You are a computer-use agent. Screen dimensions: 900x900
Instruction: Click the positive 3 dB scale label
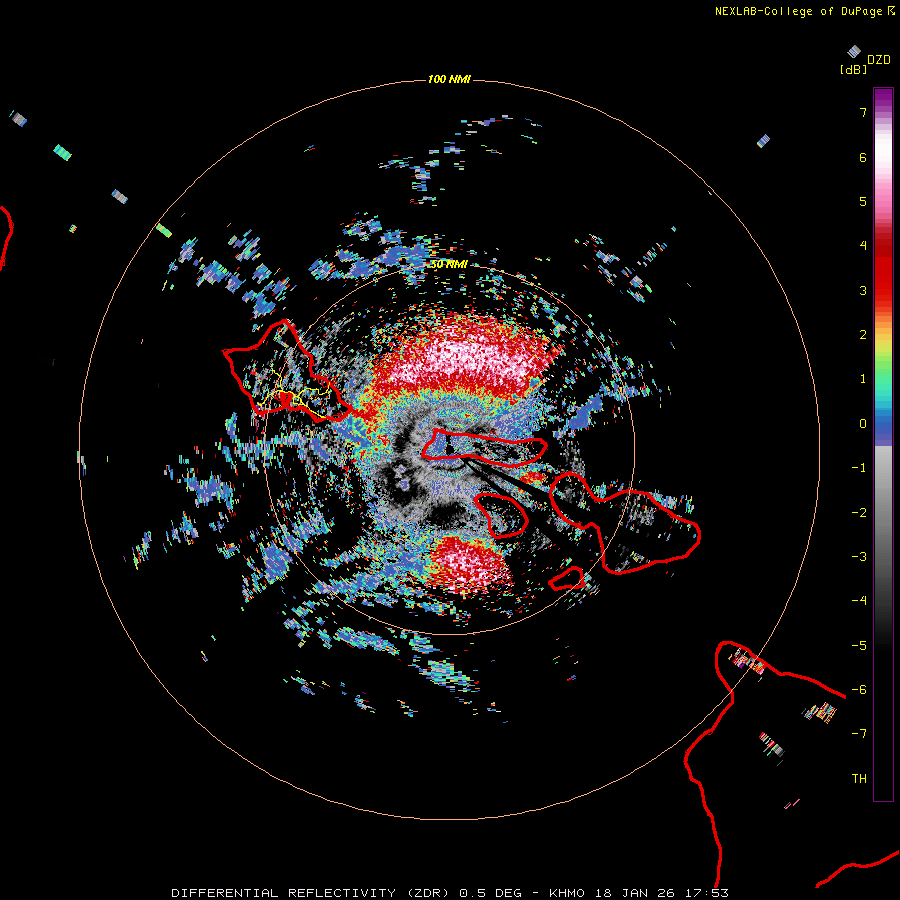click(863, 290)
